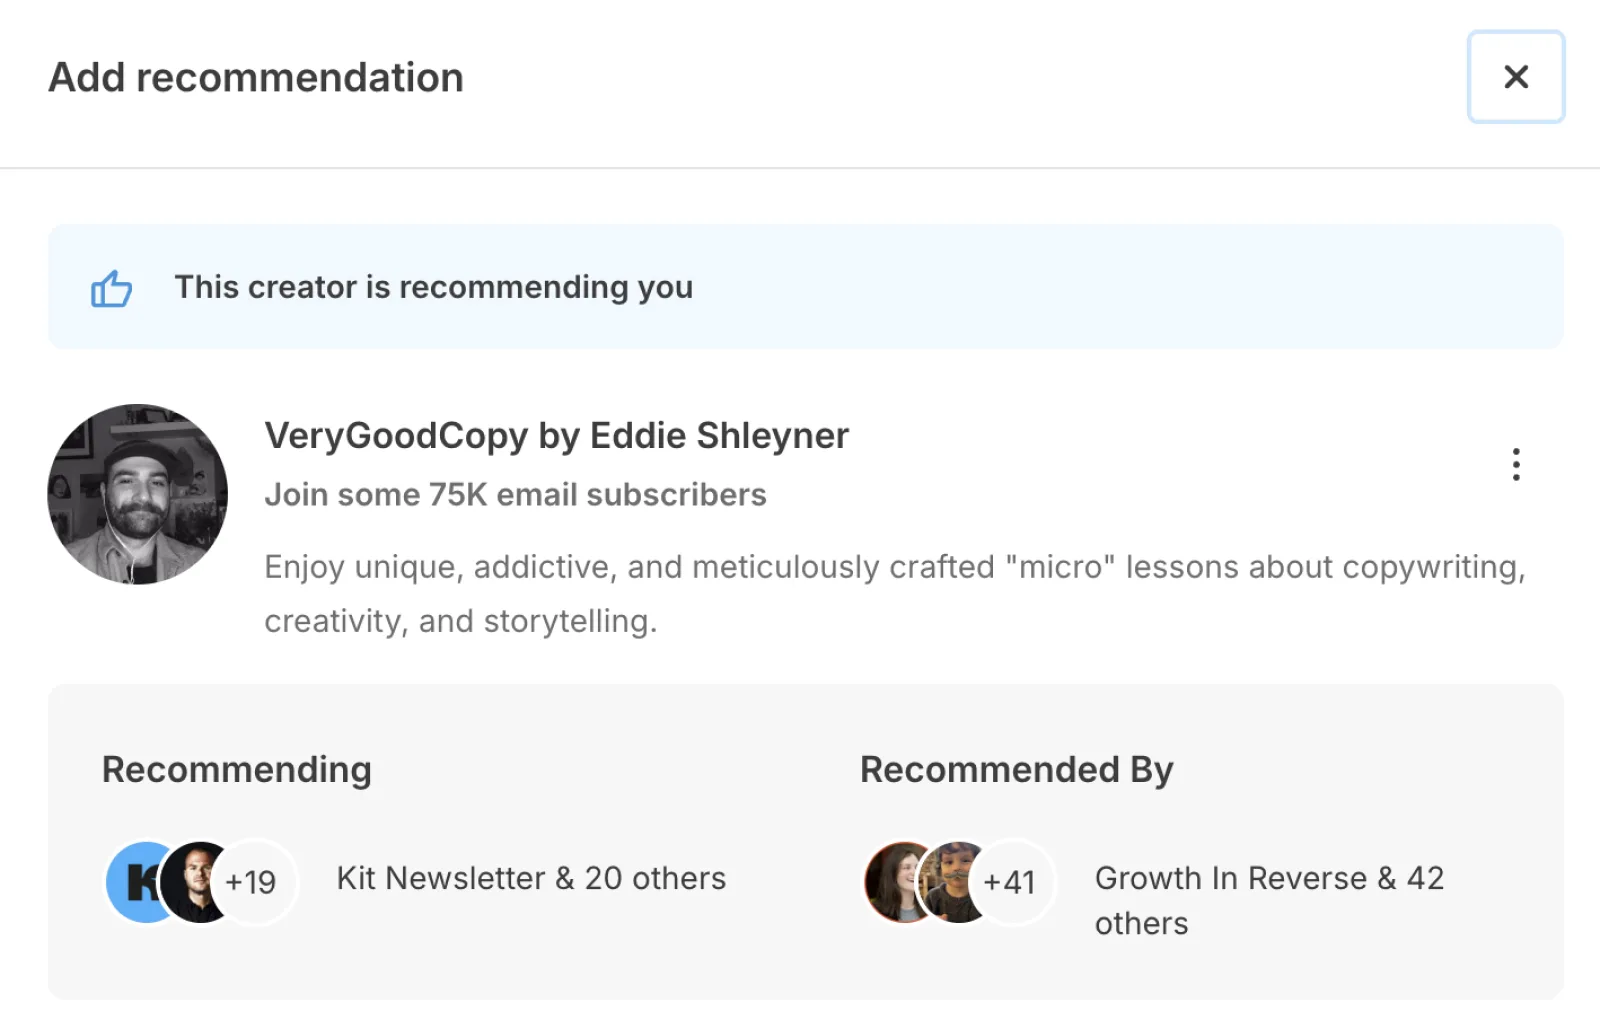Click Eddie Shleyner's profile photo

pos(138,494)
